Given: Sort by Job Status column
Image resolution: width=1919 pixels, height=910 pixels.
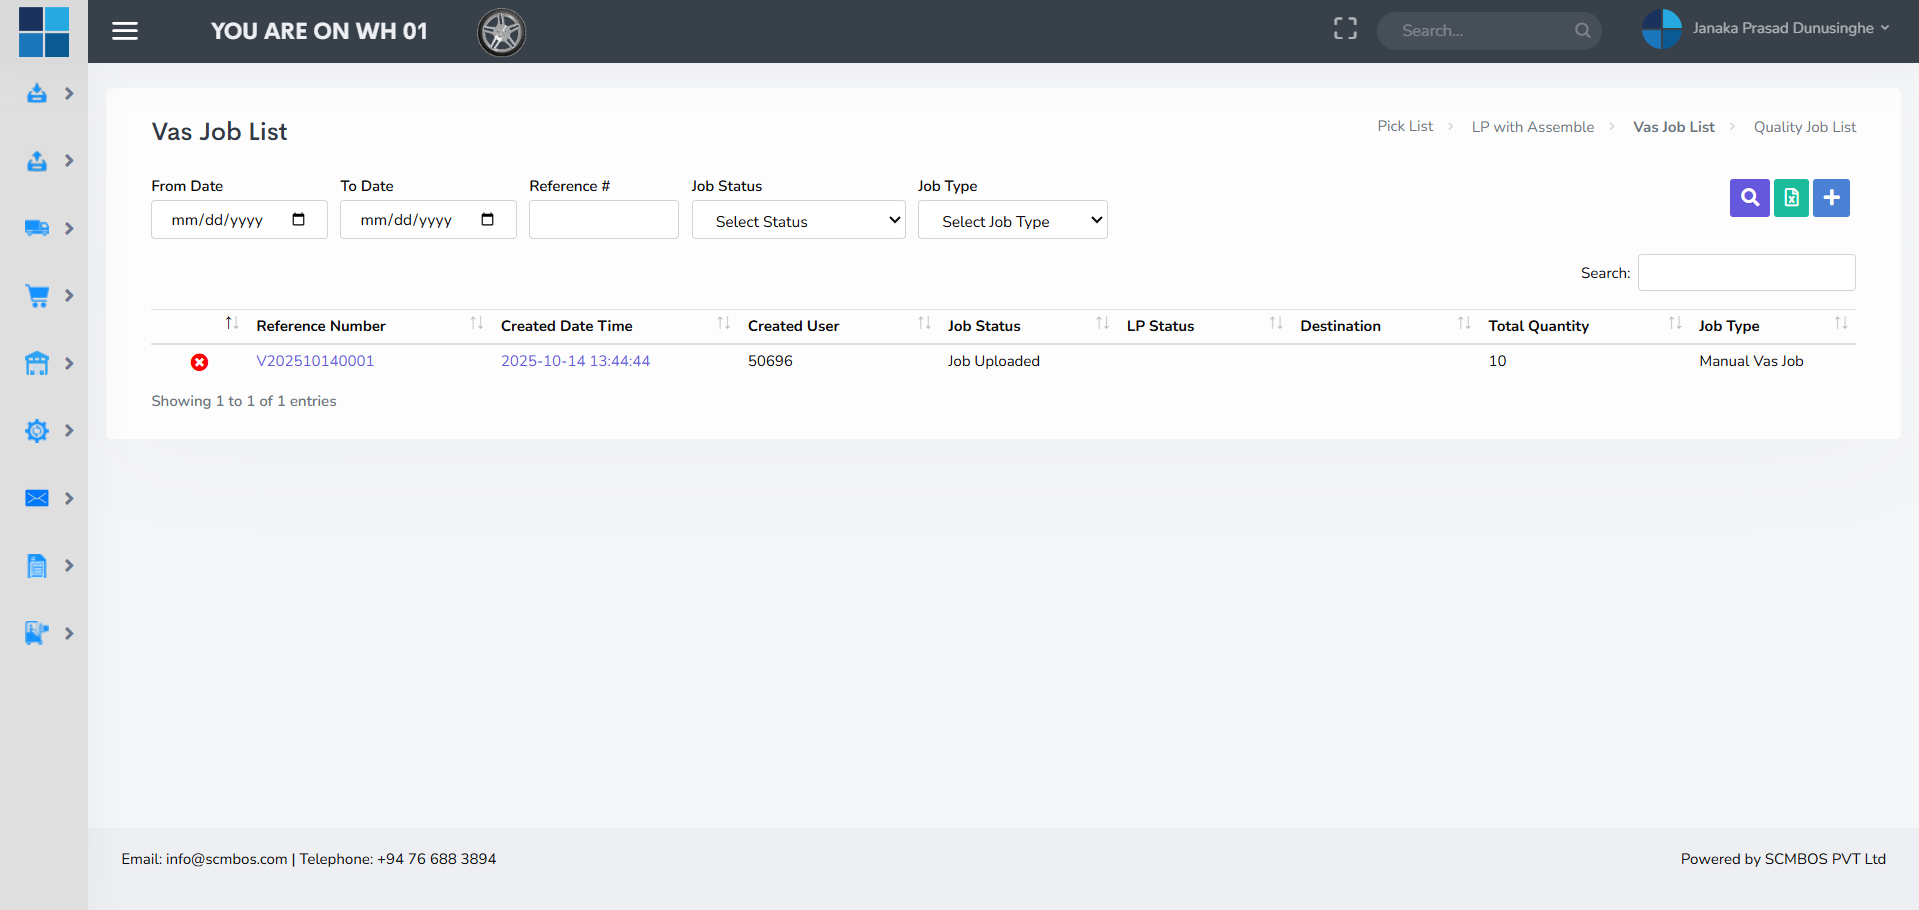Looking at the screenshot, I should pos(1029,326).
